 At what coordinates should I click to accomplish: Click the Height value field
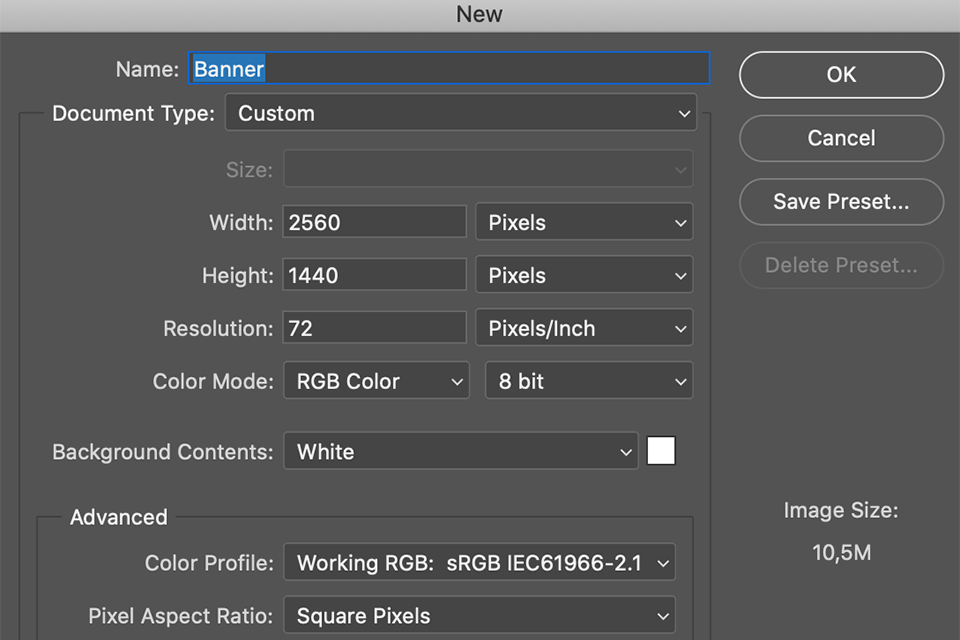(x=375, y=276)
